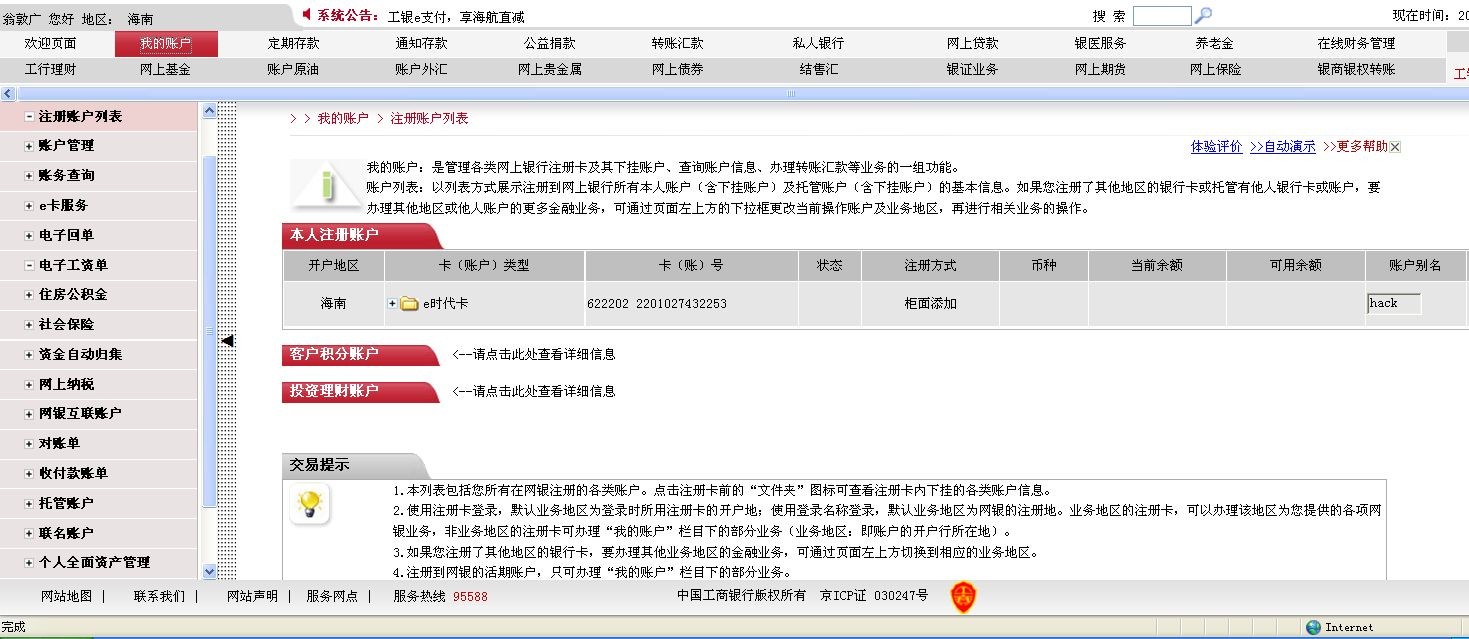1469x639 pixels.
Task: Click the search text box
Action: click(1162, 16)
